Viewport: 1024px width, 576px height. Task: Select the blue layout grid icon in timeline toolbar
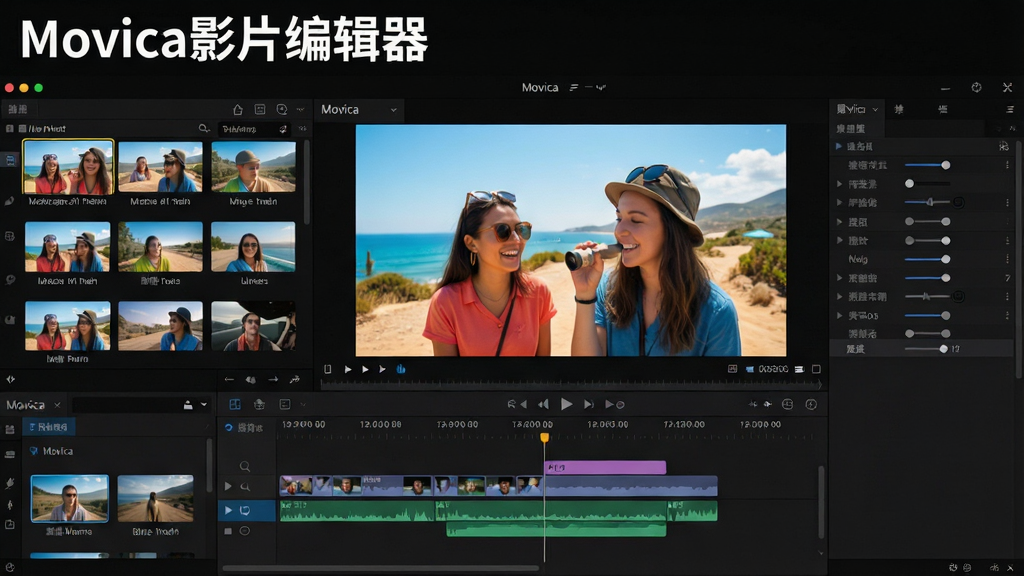point(235,404)
